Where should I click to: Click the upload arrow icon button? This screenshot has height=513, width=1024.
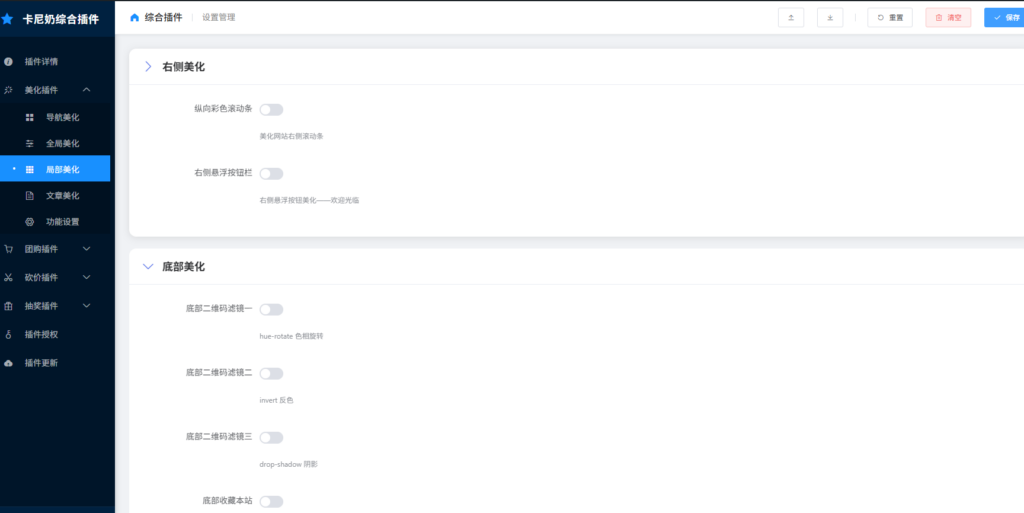pos(791,18)
